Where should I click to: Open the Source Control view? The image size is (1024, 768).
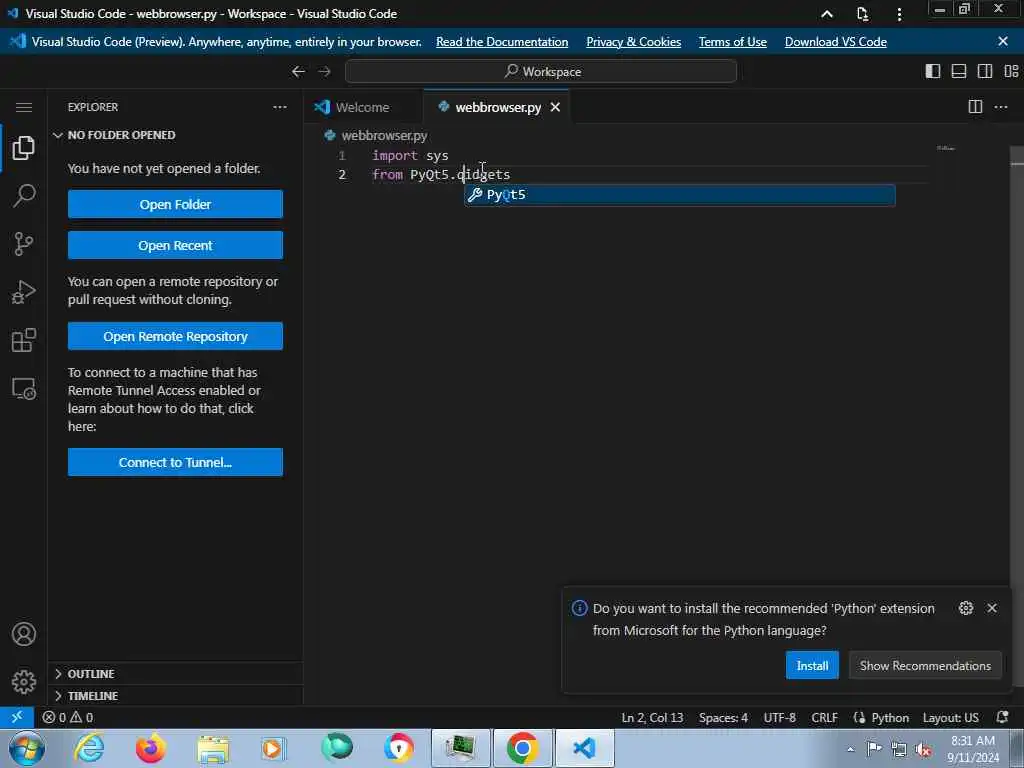(x=24, y=244)
